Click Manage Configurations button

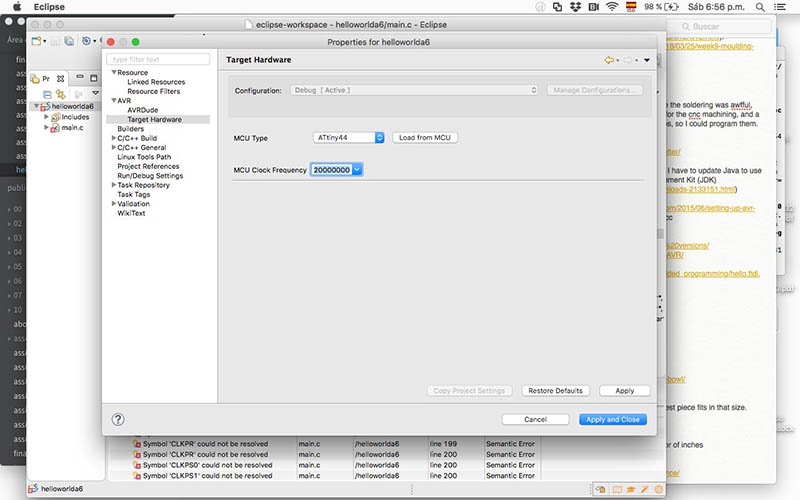[594, 90]
